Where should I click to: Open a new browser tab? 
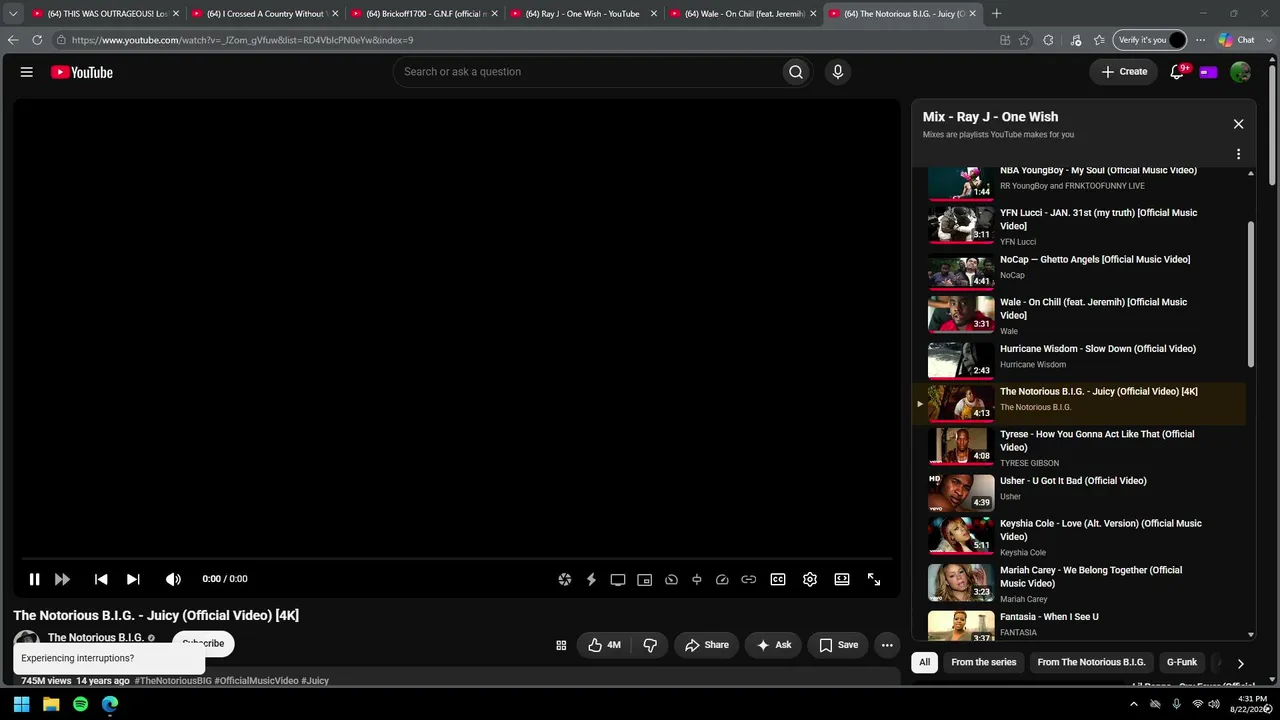point(996,14)
